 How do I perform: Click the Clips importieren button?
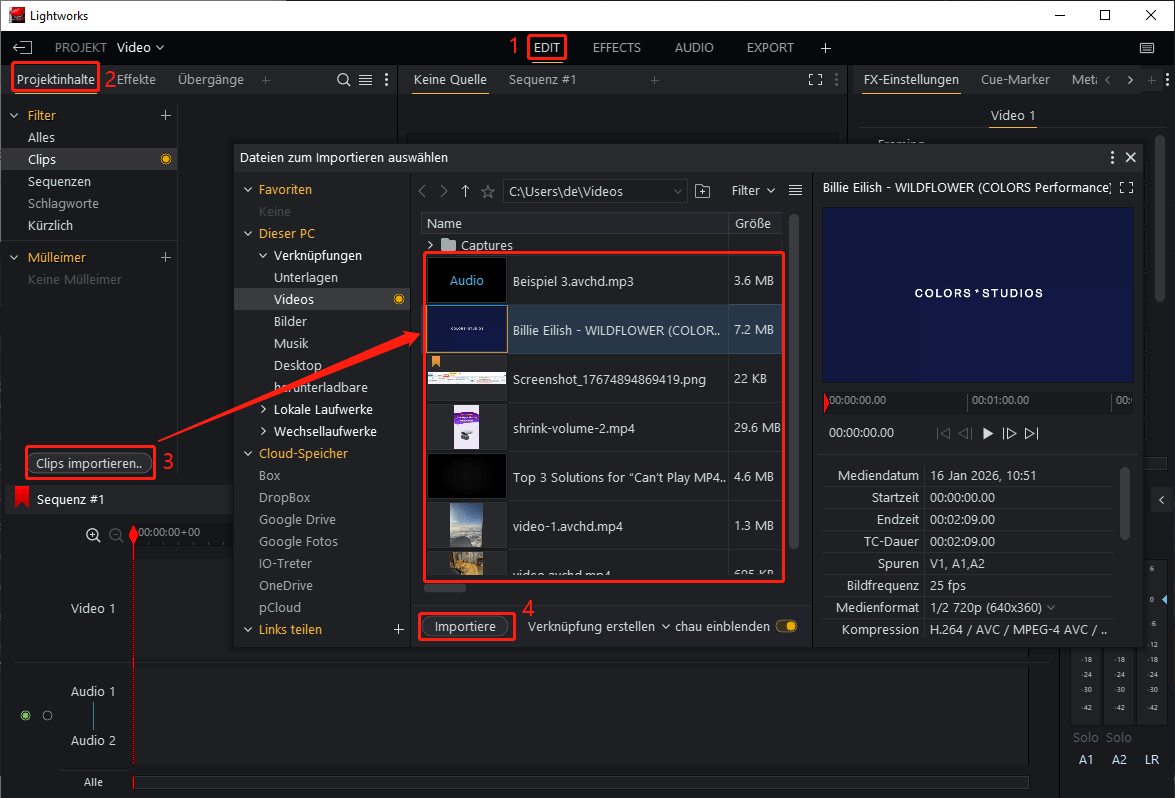(x=90, y=463)
